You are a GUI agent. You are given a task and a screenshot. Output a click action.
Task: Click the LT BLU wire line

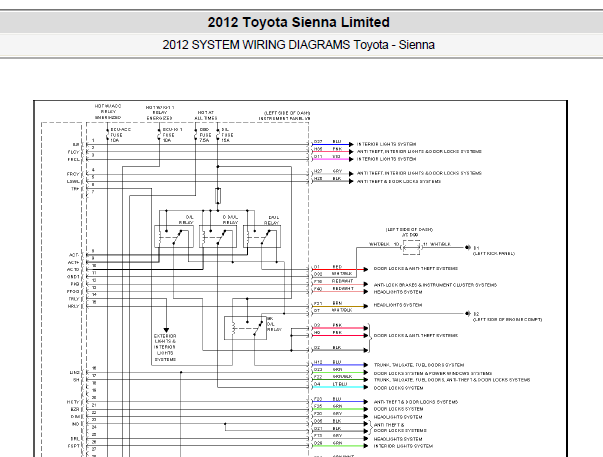pyautogui.click(x=338, y=387)
